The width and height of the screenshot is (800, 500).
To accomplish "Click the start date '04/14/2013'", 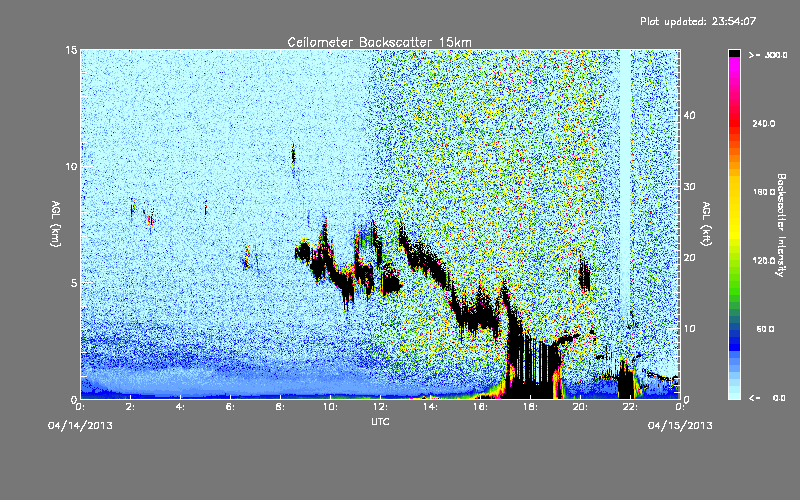I will click(80, 426).
